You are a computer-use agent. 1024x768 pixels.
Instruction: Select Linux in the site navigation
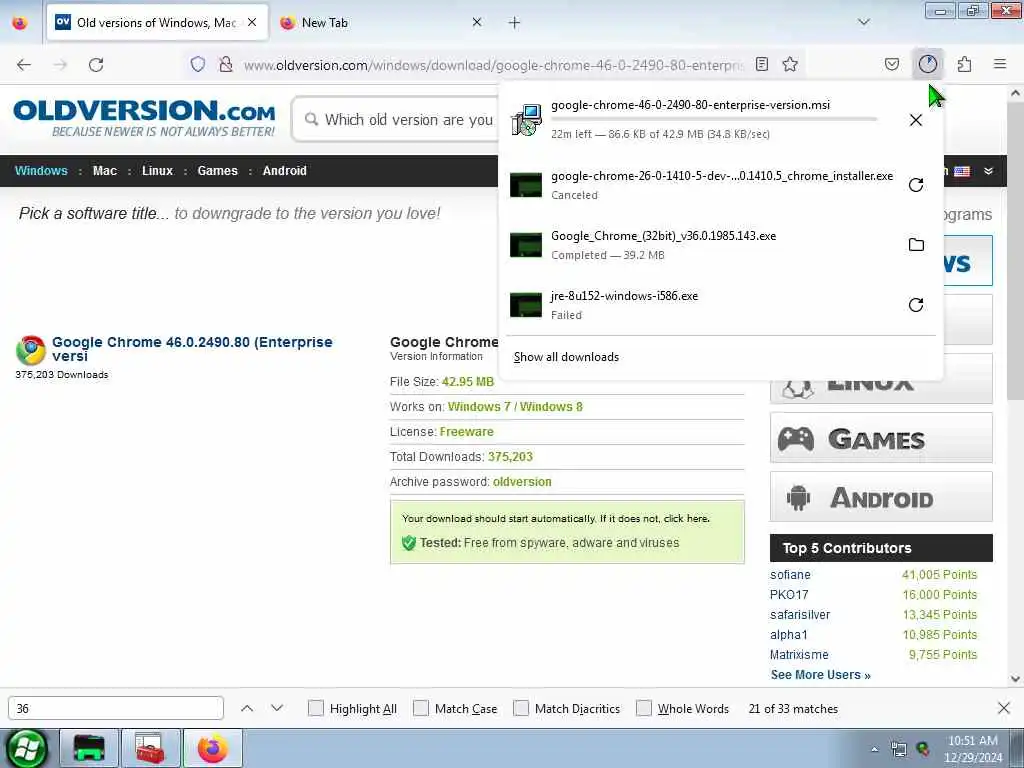point(157,170)
